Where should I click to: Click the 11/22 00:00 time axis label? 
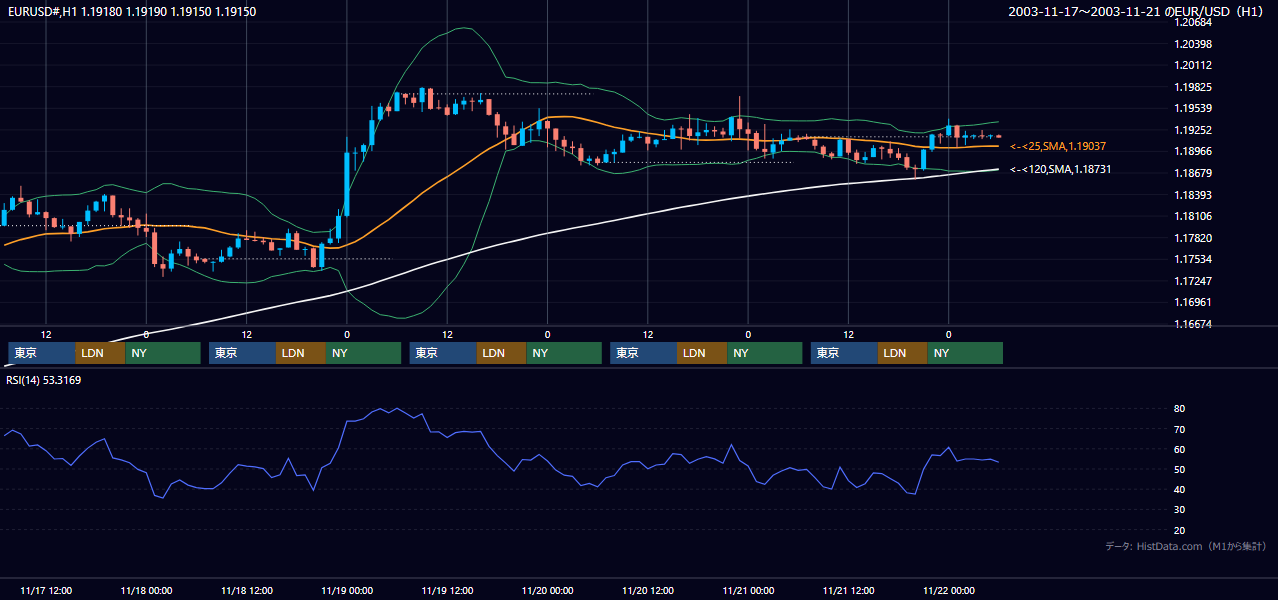coord(949,591)
